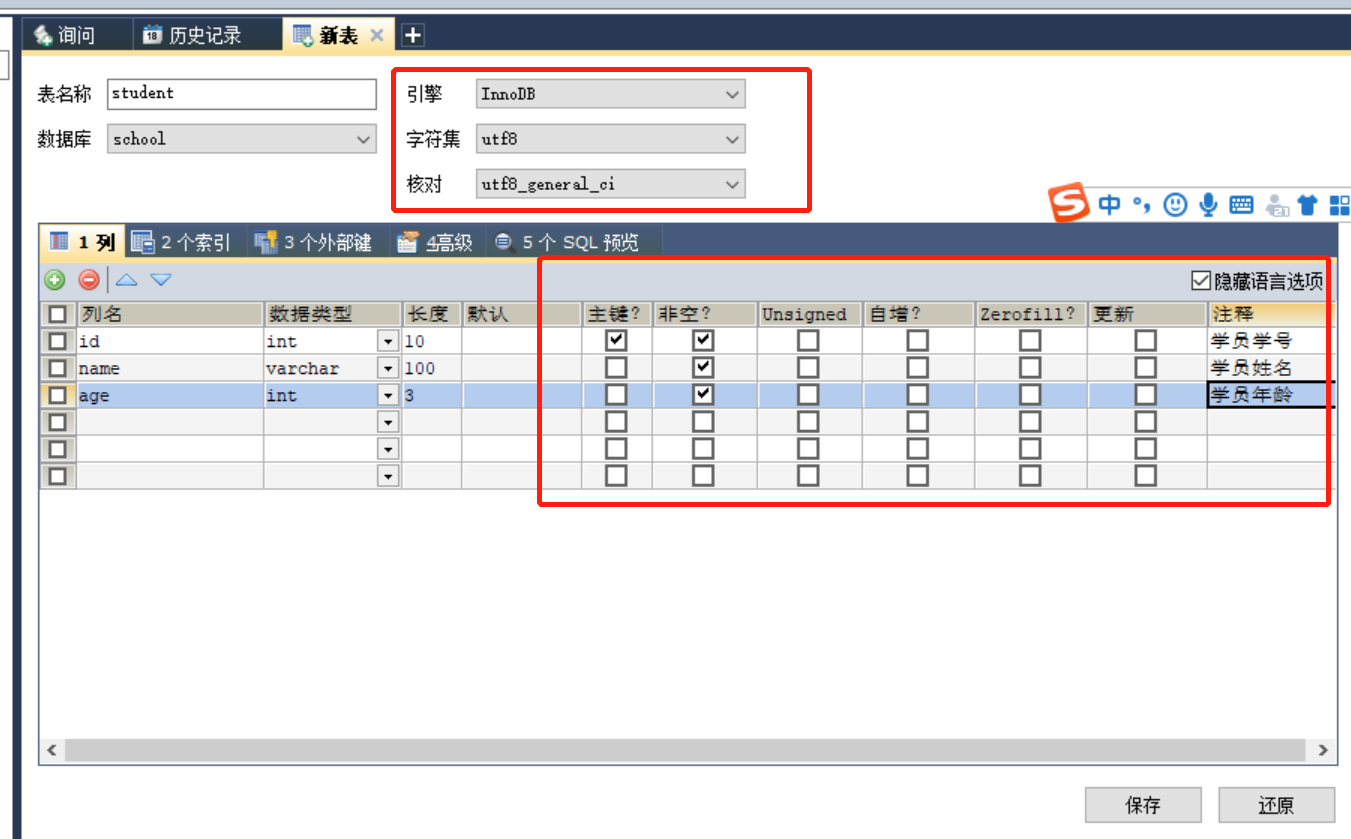Click horizontal scrollbar right arrow

(x=1322, y=750)
